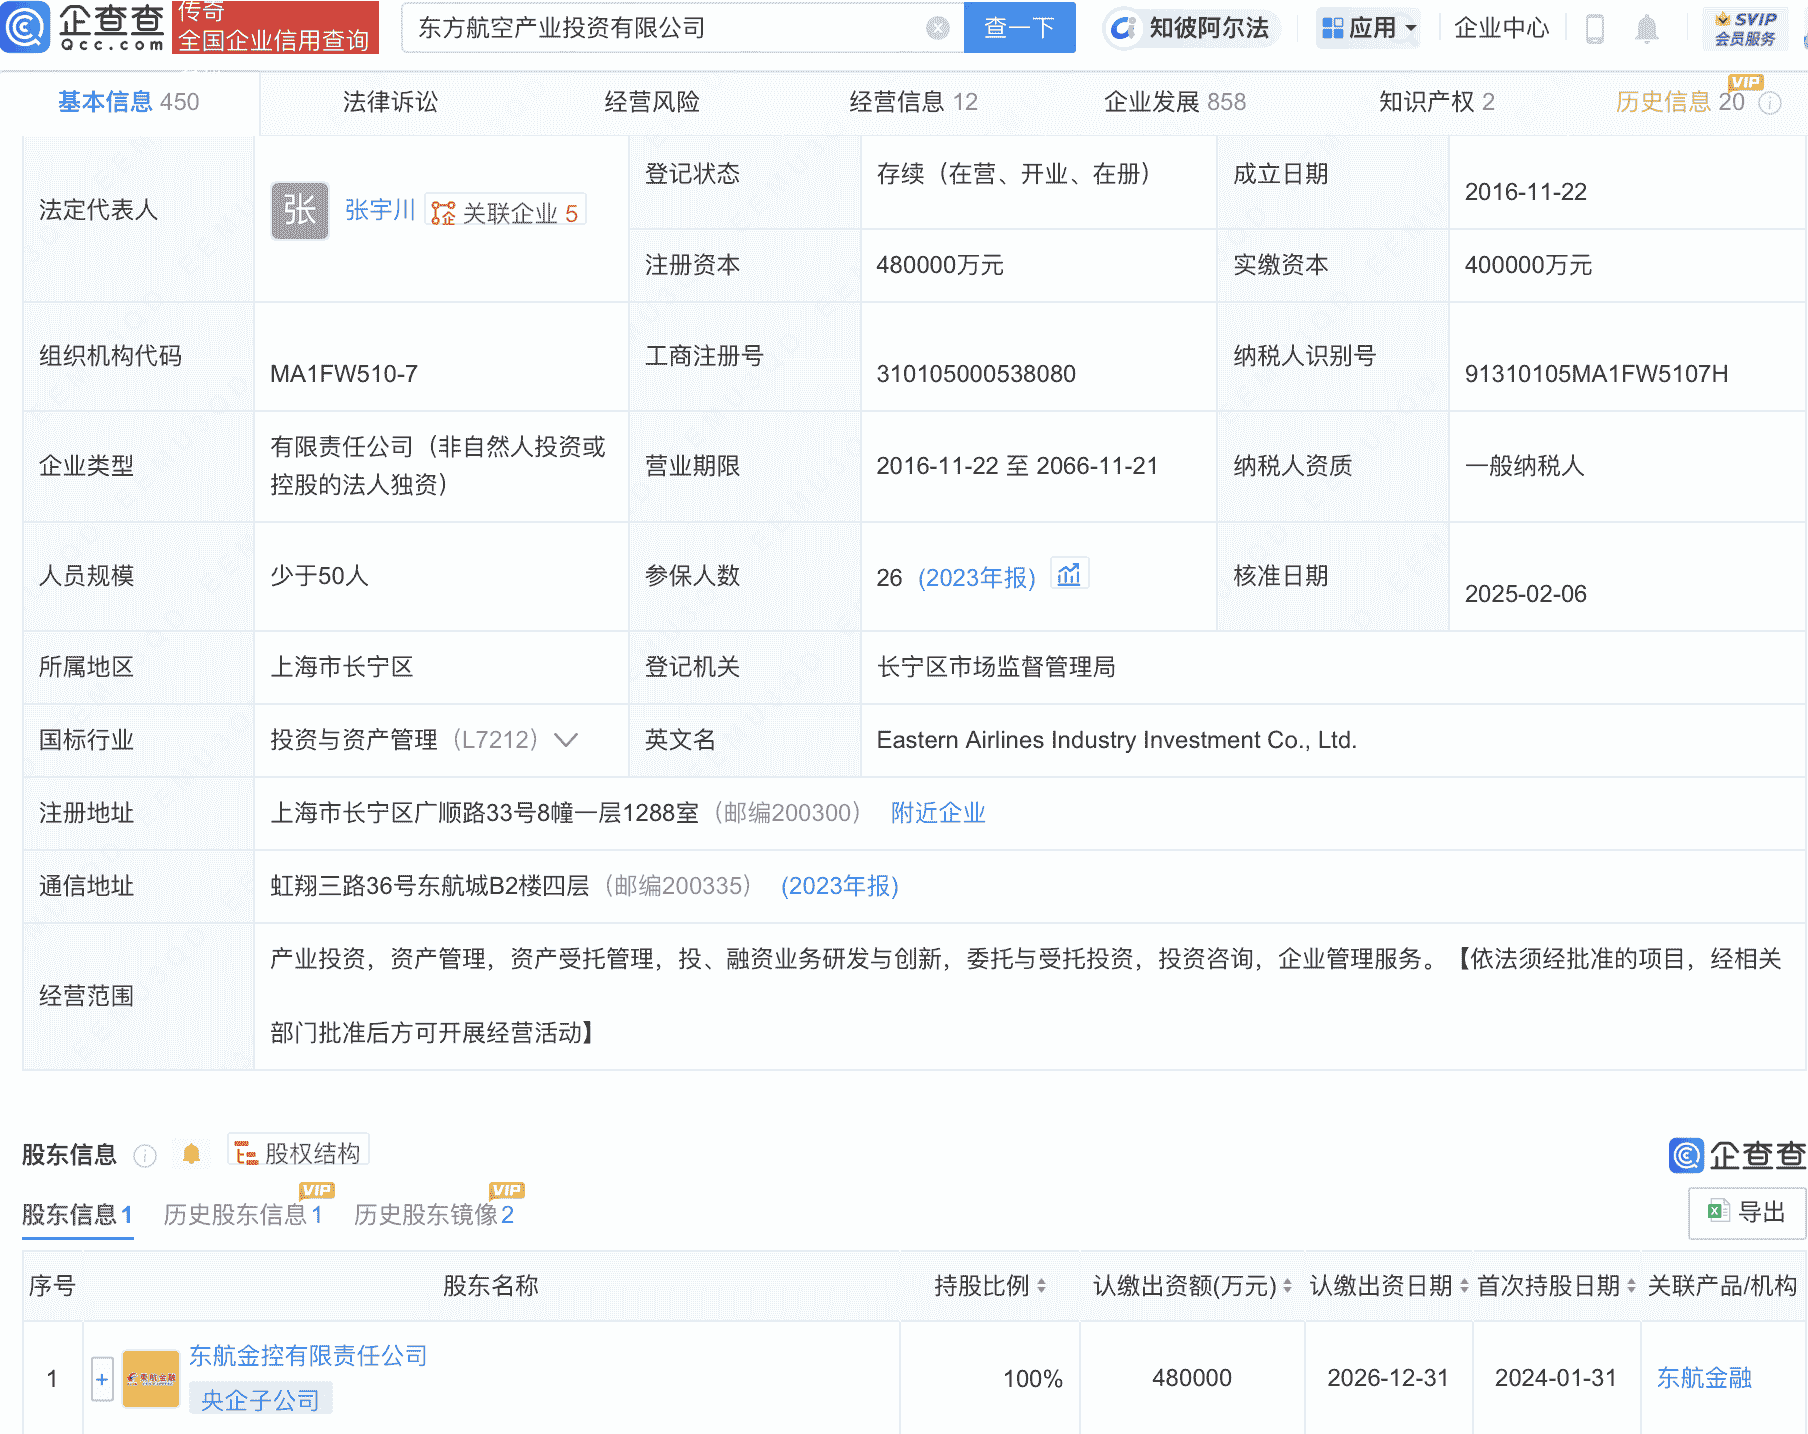Click the info icon beside 股东信息
Viewport: 1808px width, 1434px height.
click(145, 1156)
